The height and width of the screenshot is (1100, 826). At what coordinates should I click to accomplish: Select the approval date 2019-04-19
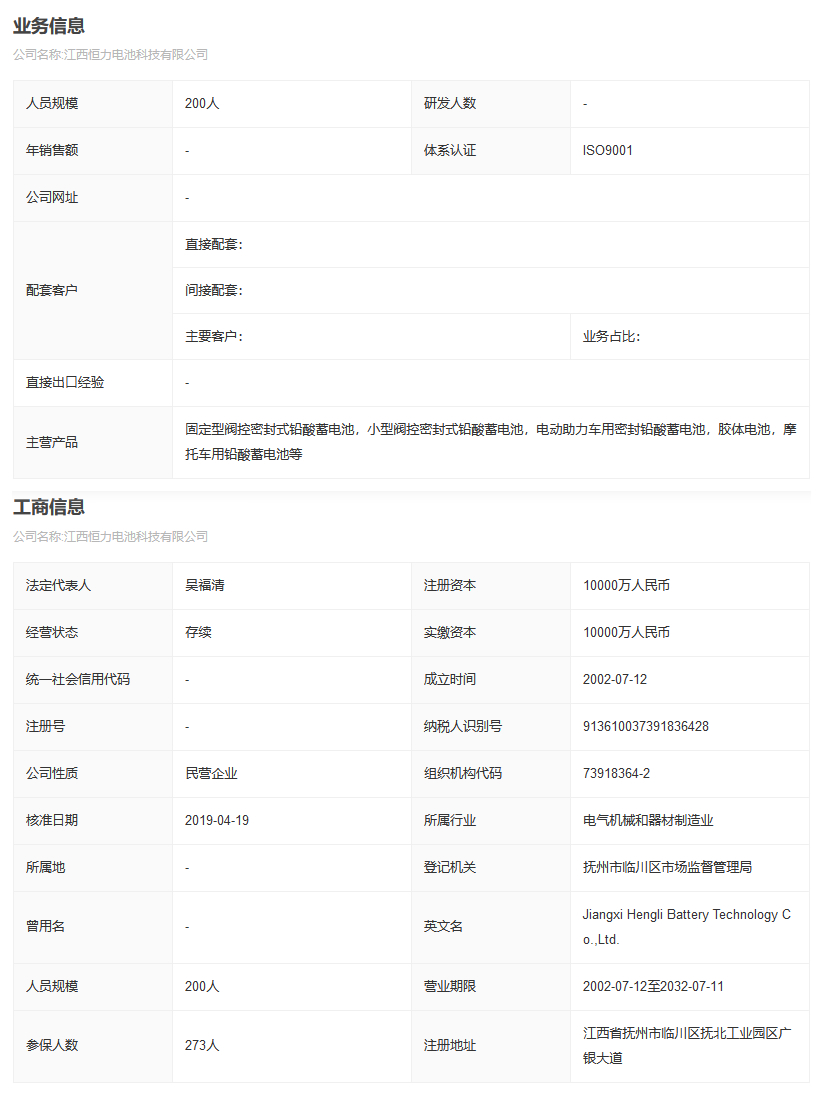217,820
